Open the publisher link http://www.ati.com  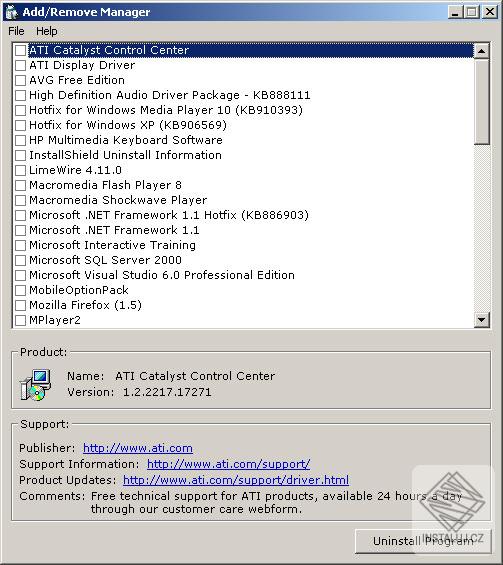(138, 448)
